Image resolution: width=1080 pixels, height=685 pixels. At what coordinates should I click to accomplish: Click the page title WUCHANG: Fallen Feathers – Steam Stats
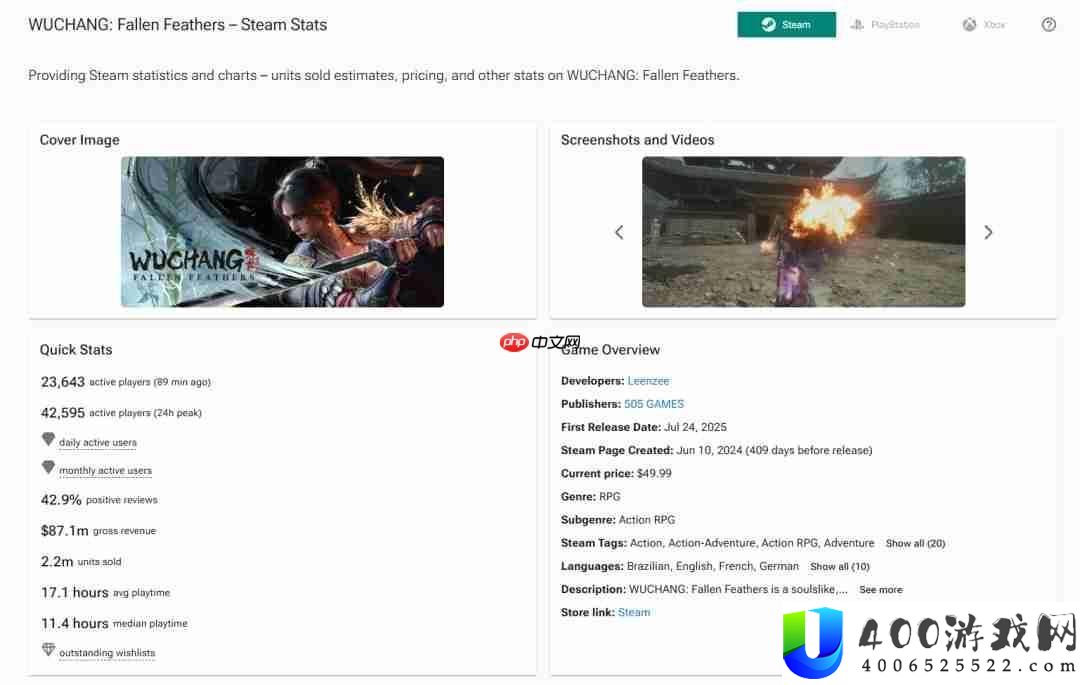coord(178,25)
